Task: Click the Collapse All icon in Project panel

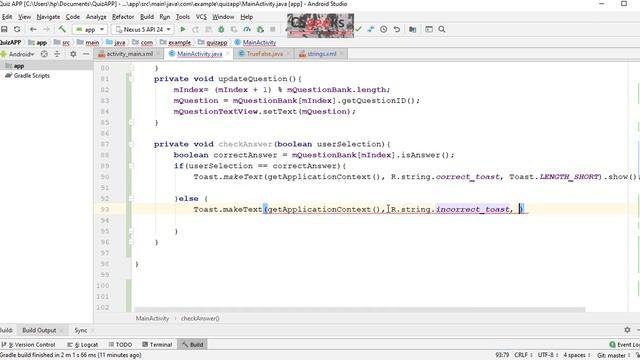Action: pos(57,54)
